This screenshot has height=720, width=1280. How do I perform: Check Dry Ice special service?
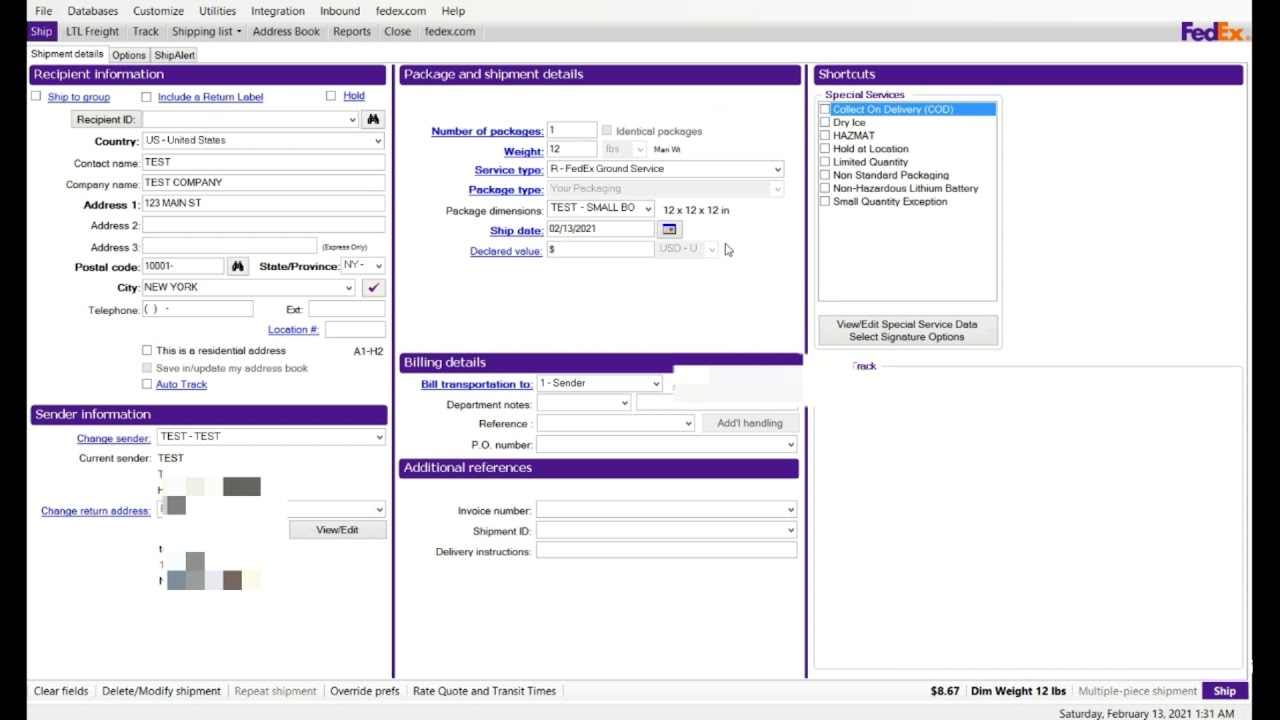[x=825, y=122]
